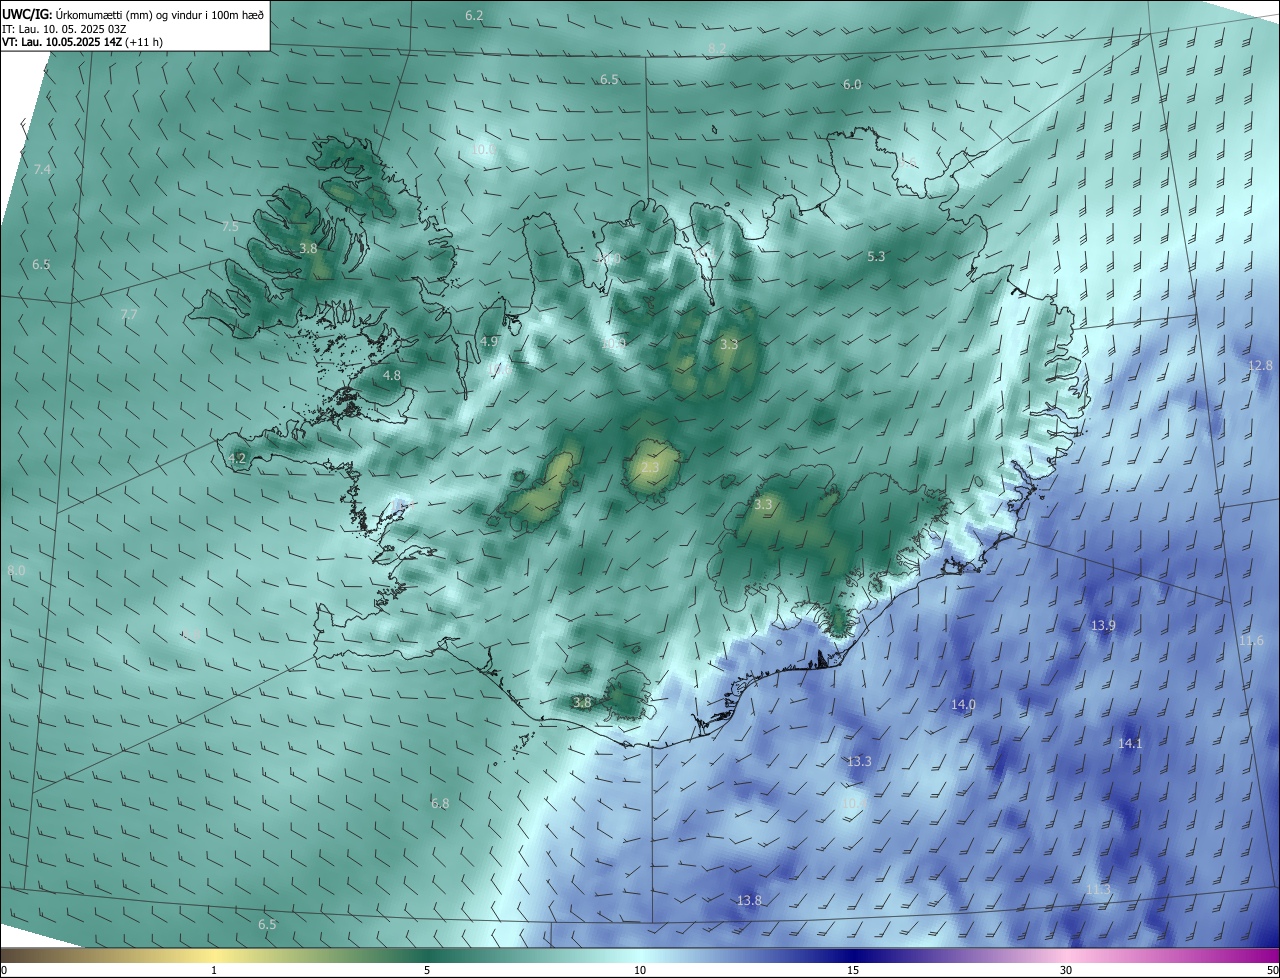Click the 13.8 value label
The width and height of the screenshot is (1280, 978).
[x=749, y=901]
